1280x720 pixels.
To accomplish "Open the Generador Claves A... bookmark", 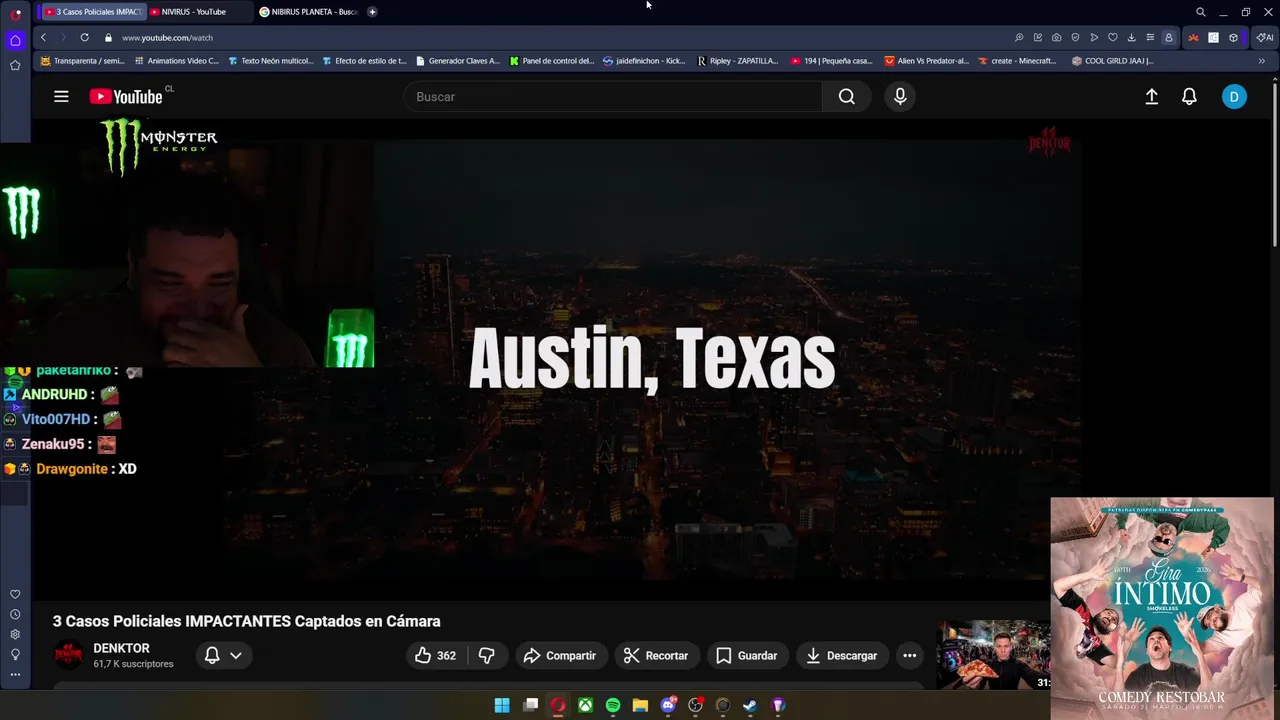I will [457, 61].
